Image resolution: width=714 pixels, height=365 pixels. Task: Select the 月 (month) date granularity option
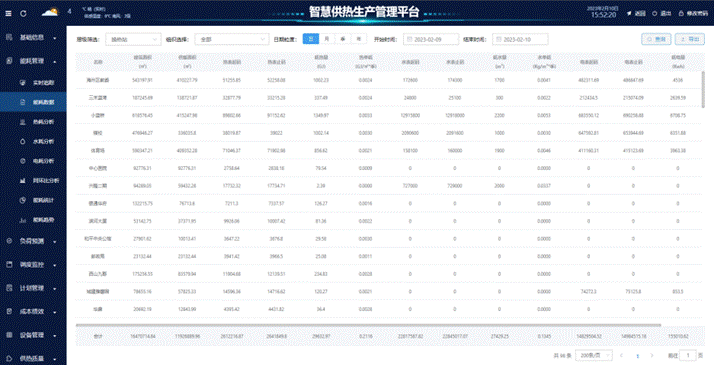326,39
